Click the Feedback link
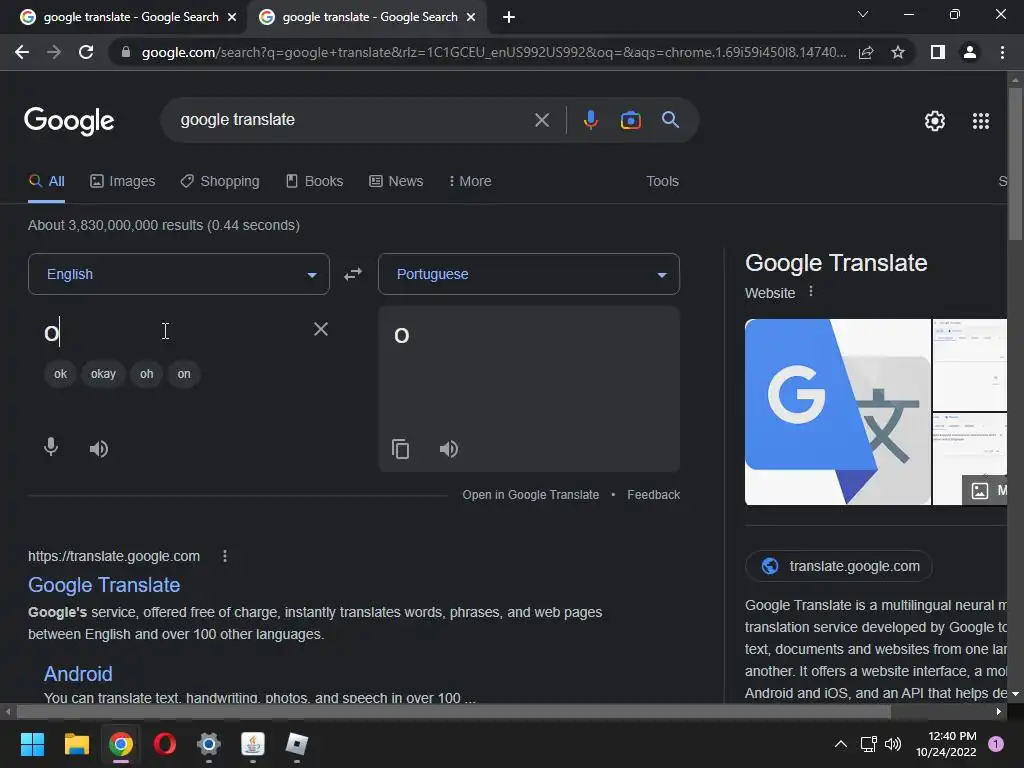Image resolution: width=1024 pixels, height=768 pixels. click(x=653, y=494)
